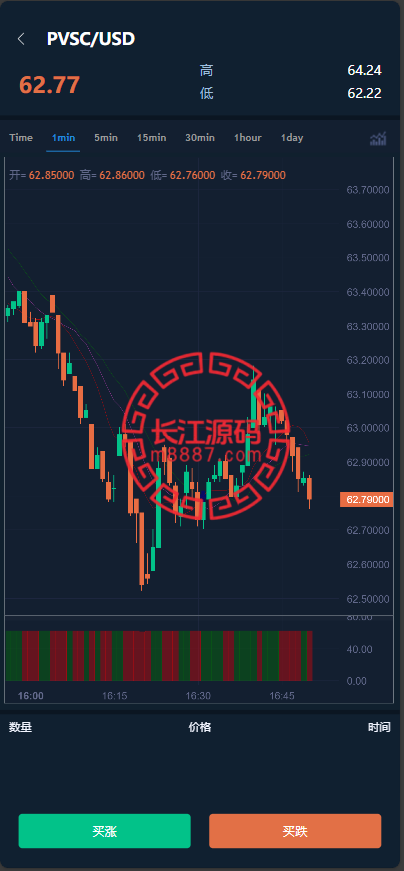Select the 1min interval tab
The width and height of the screenshot is (404, 871).
click(x=63, y=138)
